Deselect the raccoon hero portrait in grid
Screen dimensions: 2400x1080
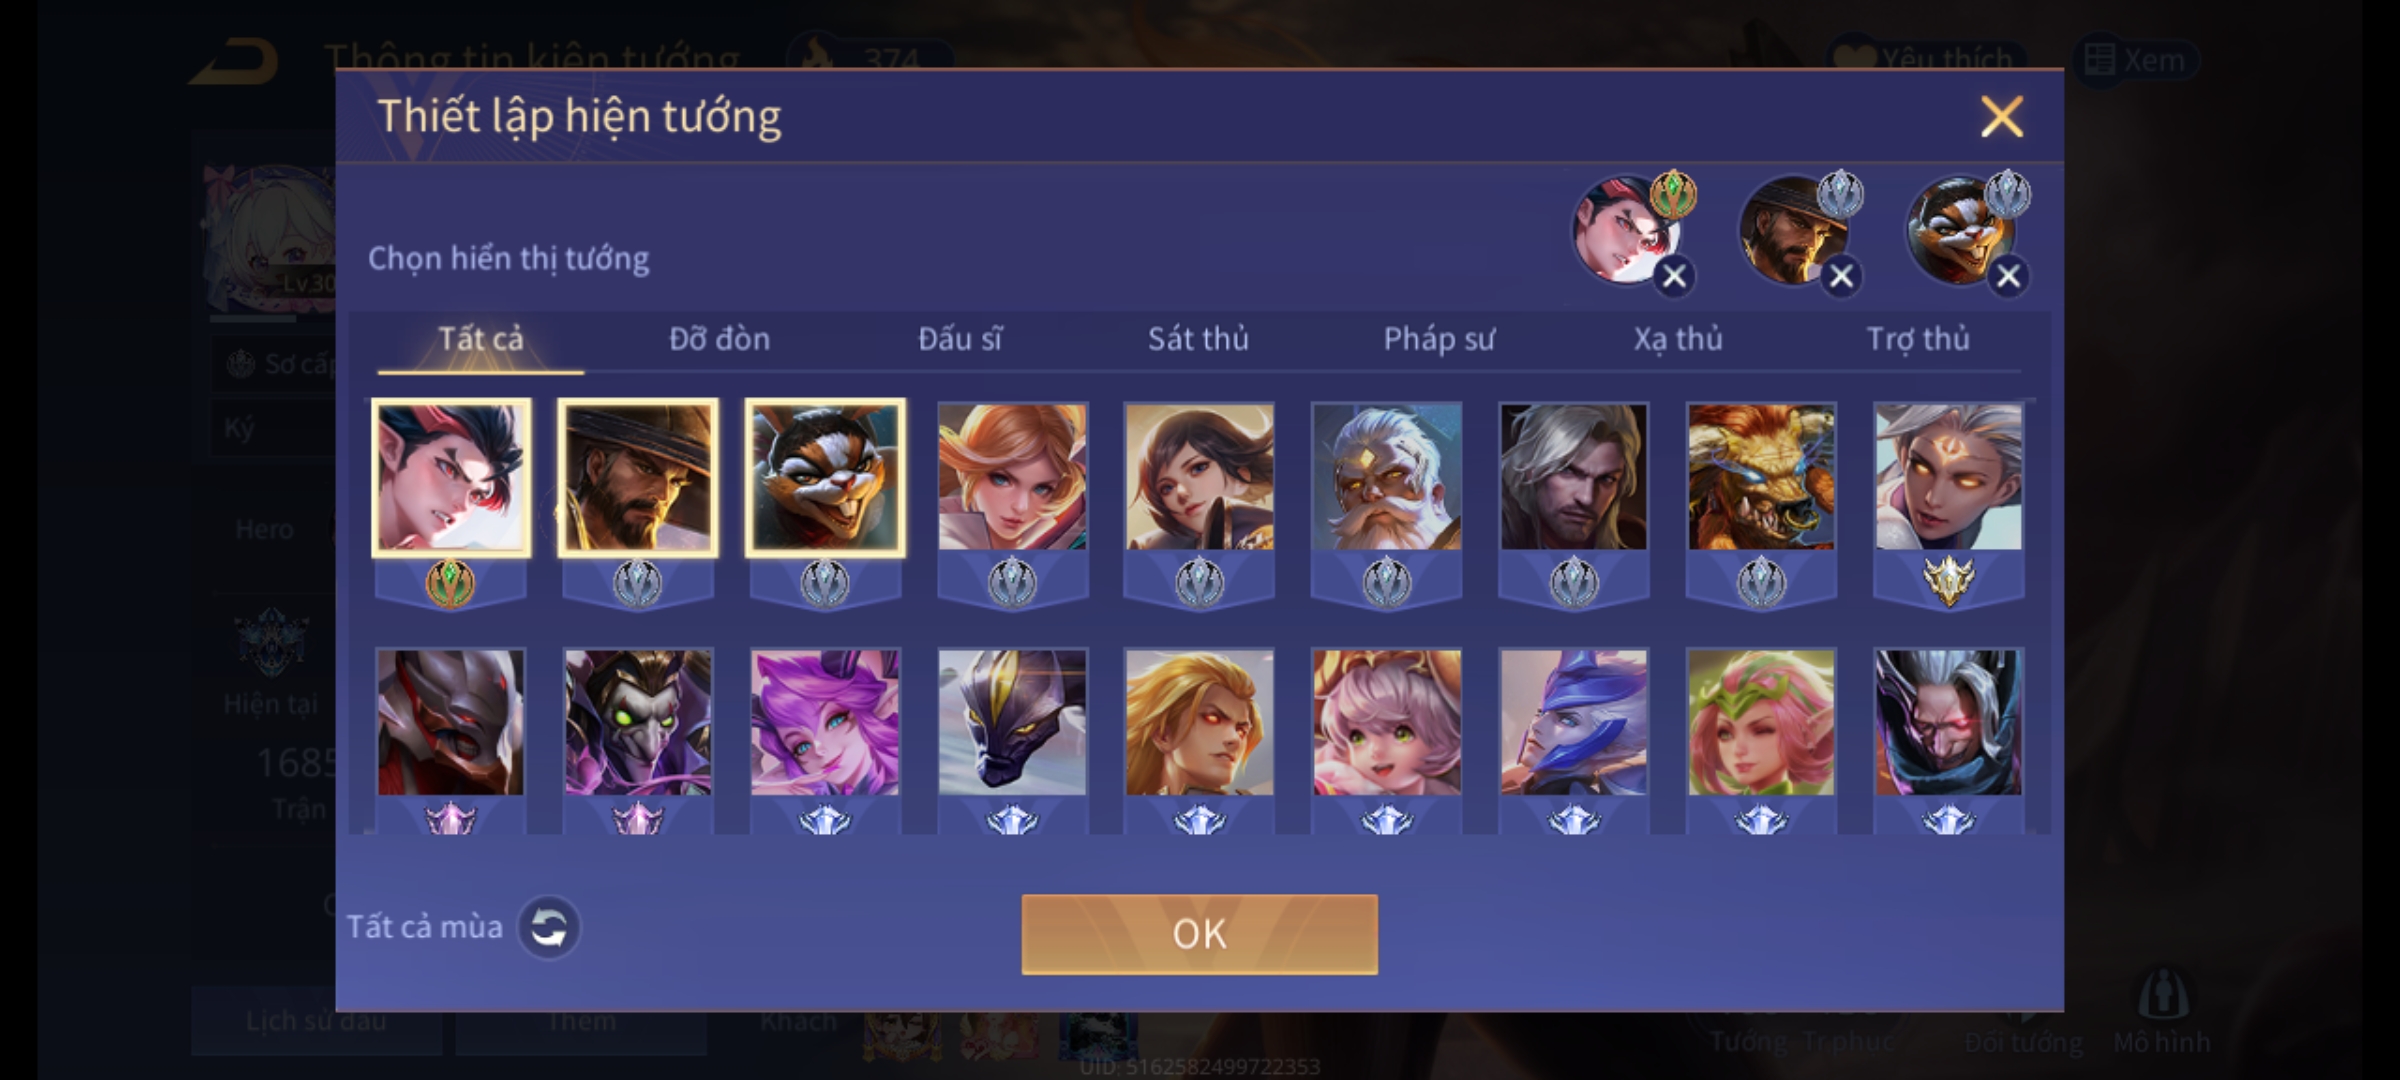tap(825, 478)
